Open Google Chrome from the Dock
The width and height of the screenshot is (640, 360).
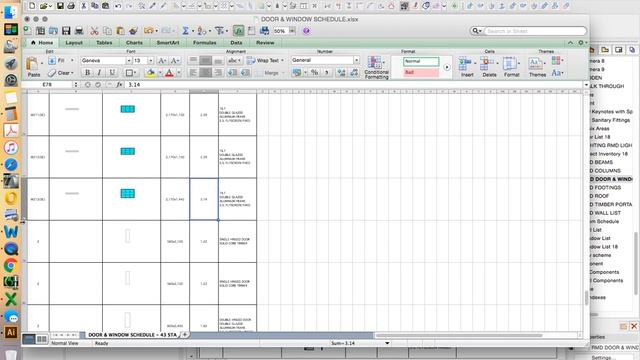[x=11, y=265]
